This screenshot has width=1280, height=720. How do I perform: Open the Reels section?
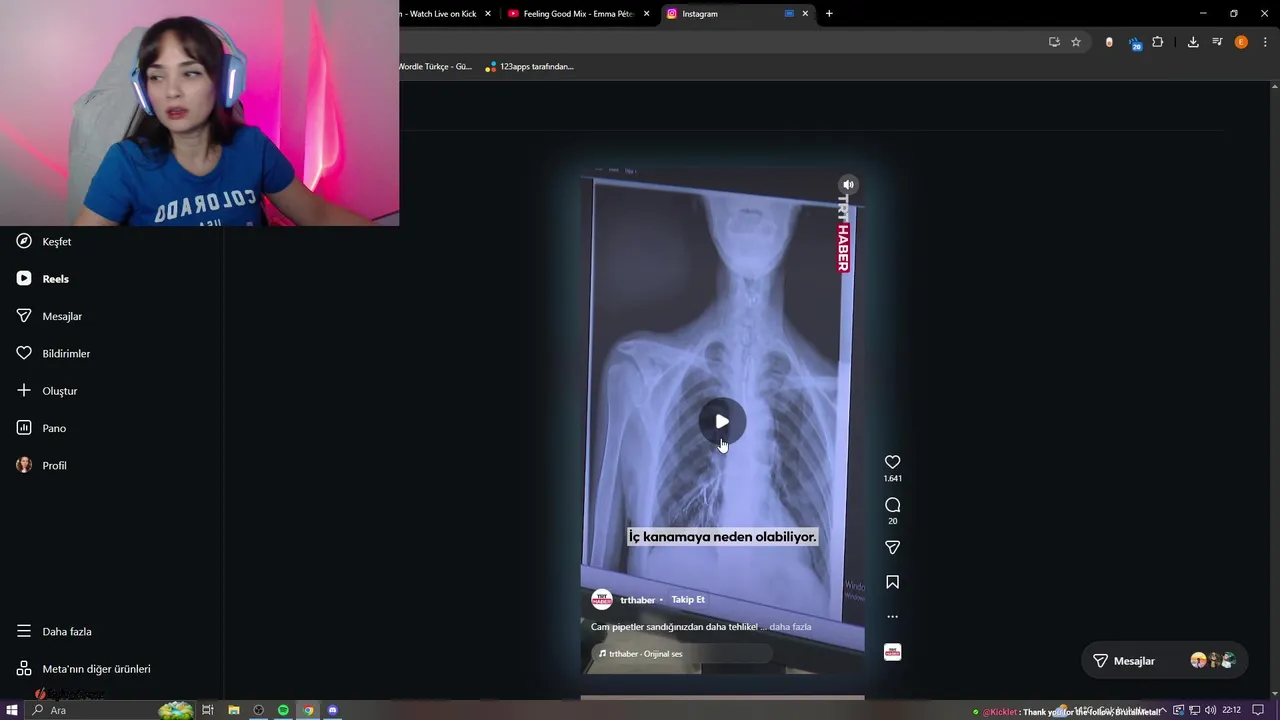pos(43,278)
